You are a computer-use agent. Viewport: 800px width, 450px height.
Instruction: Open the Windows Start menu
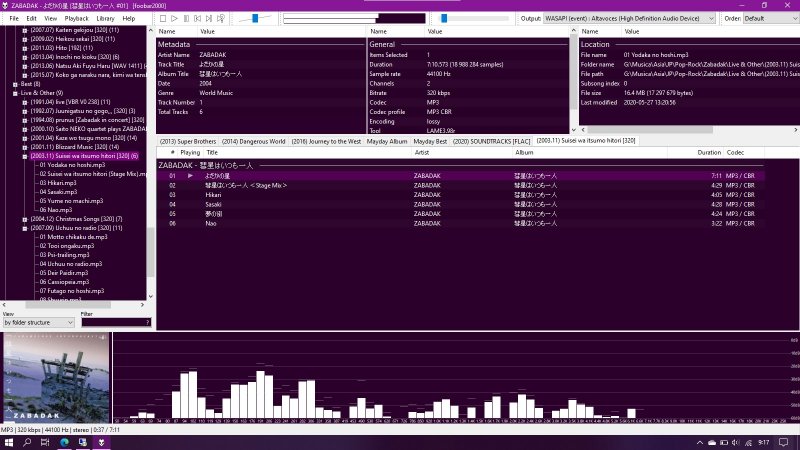(x=9, y=442)
